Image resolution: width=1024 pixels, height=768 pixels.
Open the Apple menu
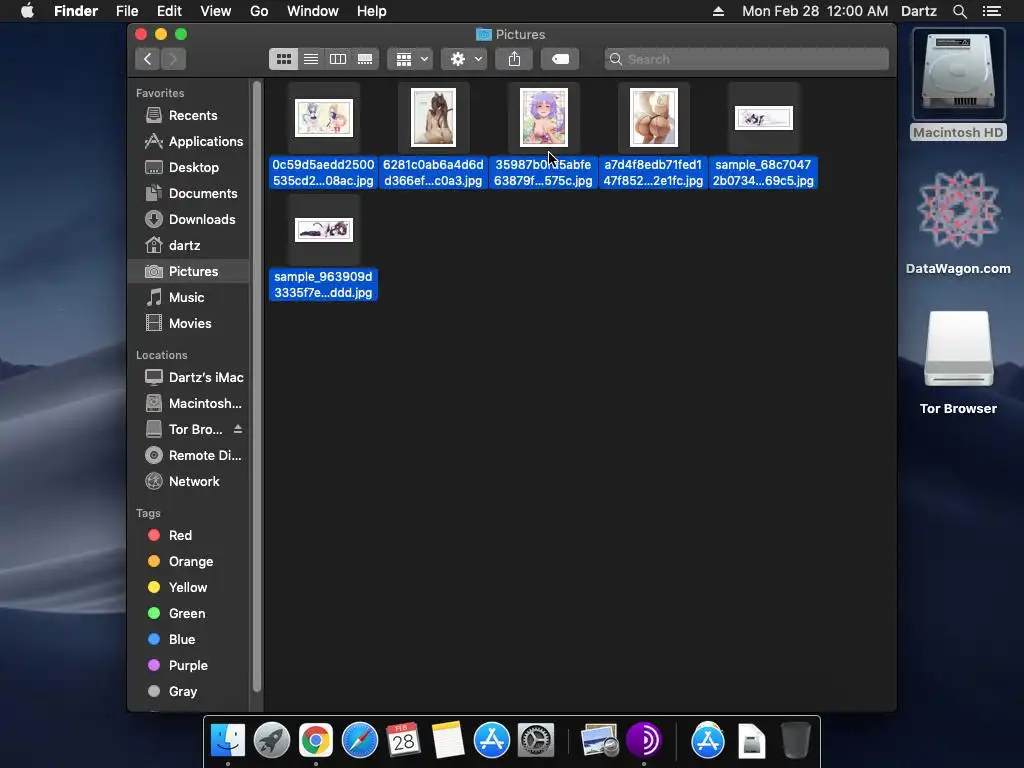tap(27, 11)
